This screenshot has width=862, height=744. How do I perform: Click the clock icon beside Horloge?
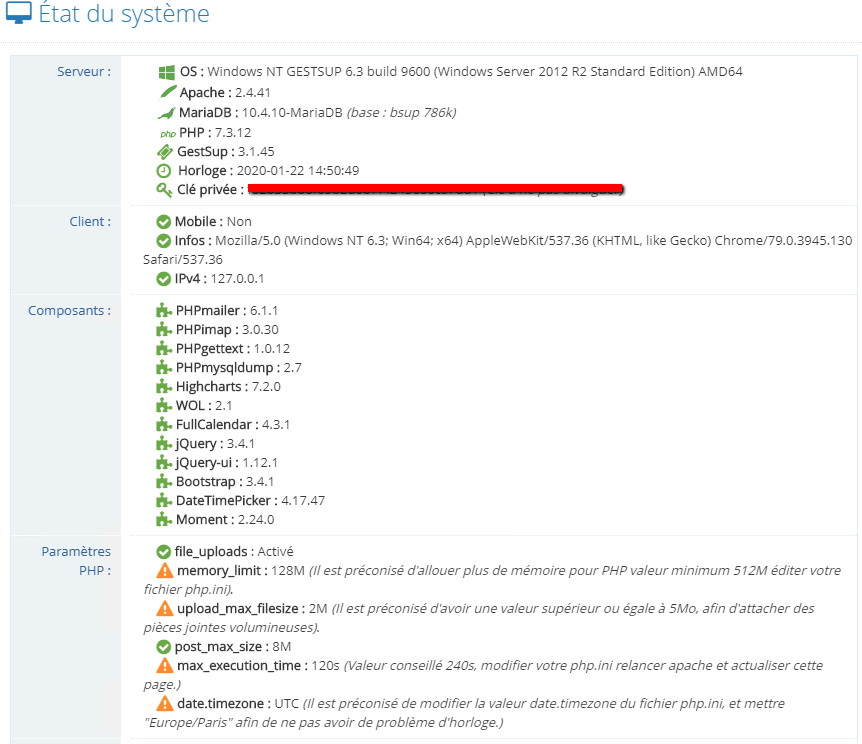pyautogui.click(x=164, y=170)
